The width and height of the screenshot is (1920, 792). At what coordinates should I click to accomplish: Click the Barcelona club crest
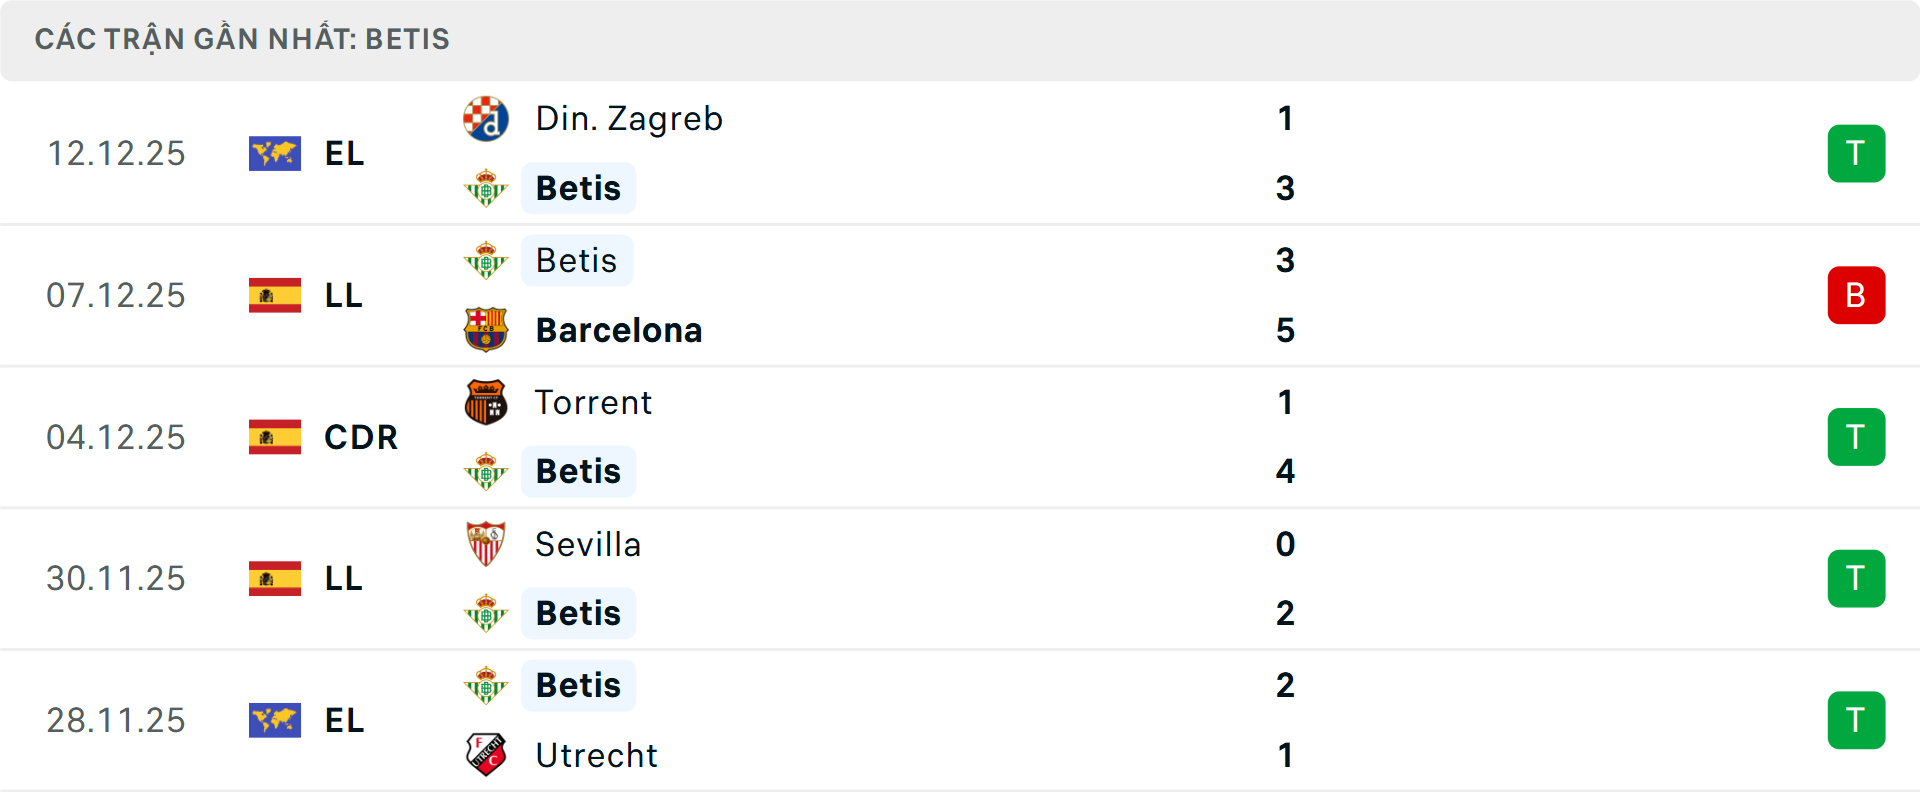pyautogui.click(x=486, y=330)
